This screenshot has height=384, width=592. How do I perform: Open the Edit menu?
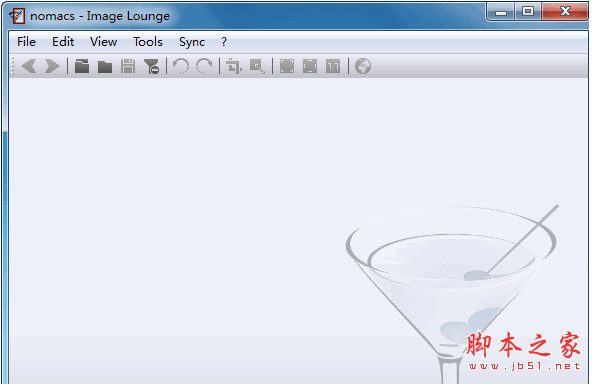pos(63,42)
